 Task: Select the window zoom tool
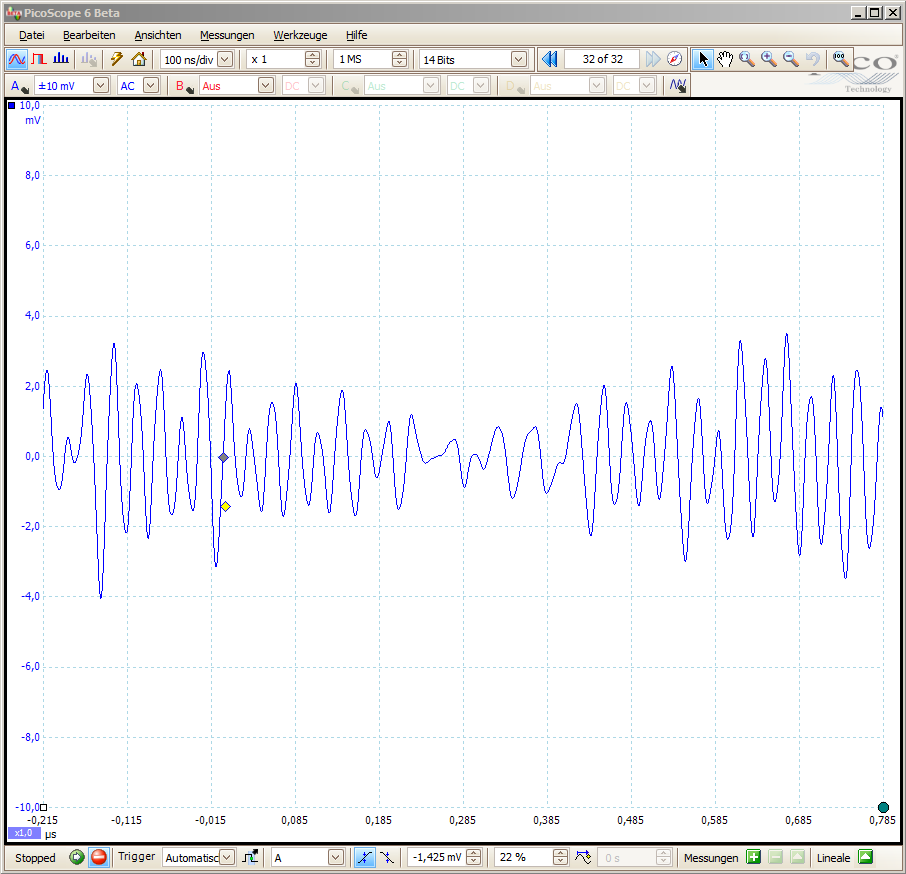(x=747, y=59)
